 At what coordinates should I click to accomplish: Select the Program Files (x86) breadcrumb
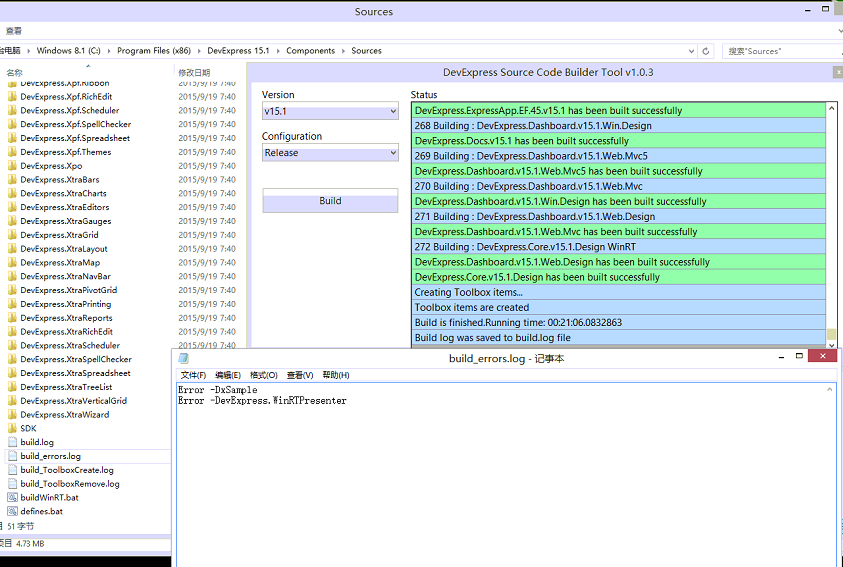point(154,51)
